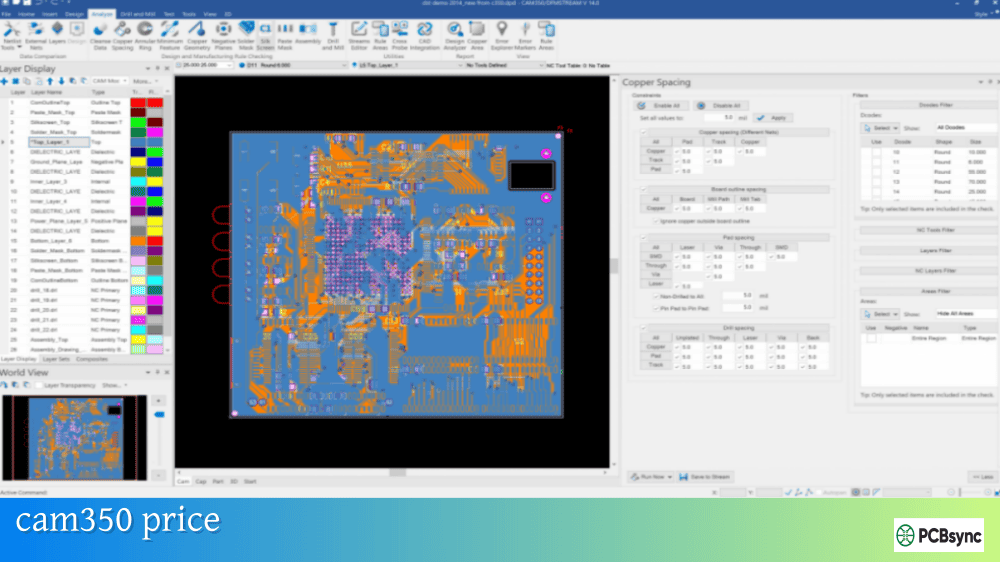Expand the Show All Dcodes dropdown

tap(965, 128)
